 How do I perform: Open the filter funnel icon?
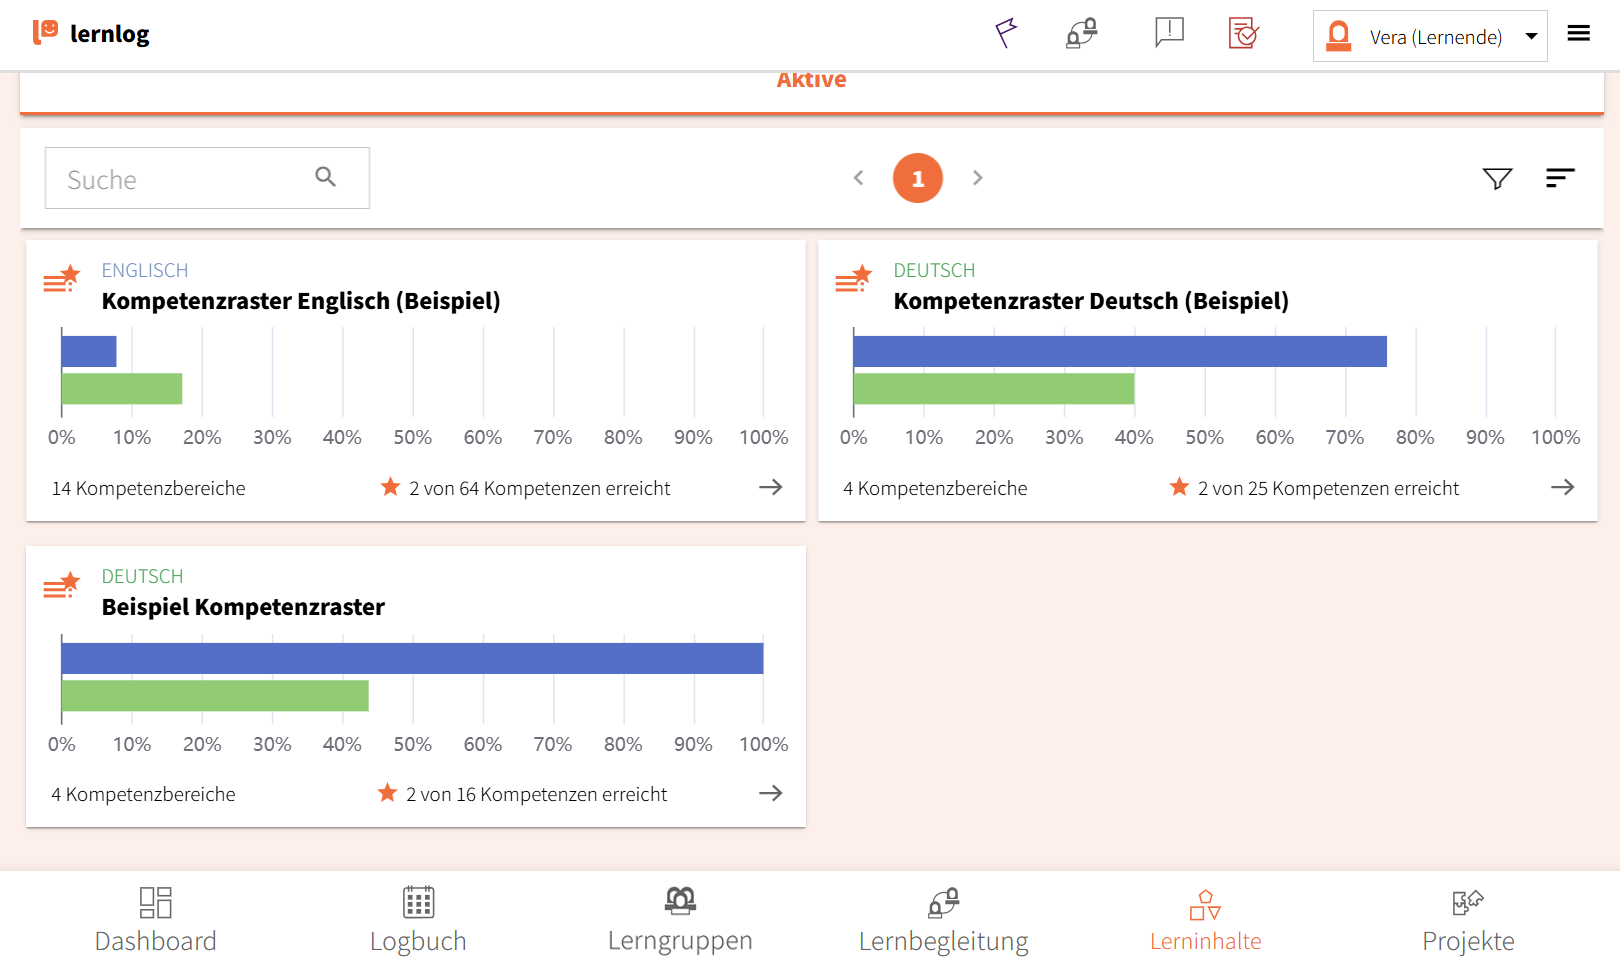click(x=1497, y=179)
